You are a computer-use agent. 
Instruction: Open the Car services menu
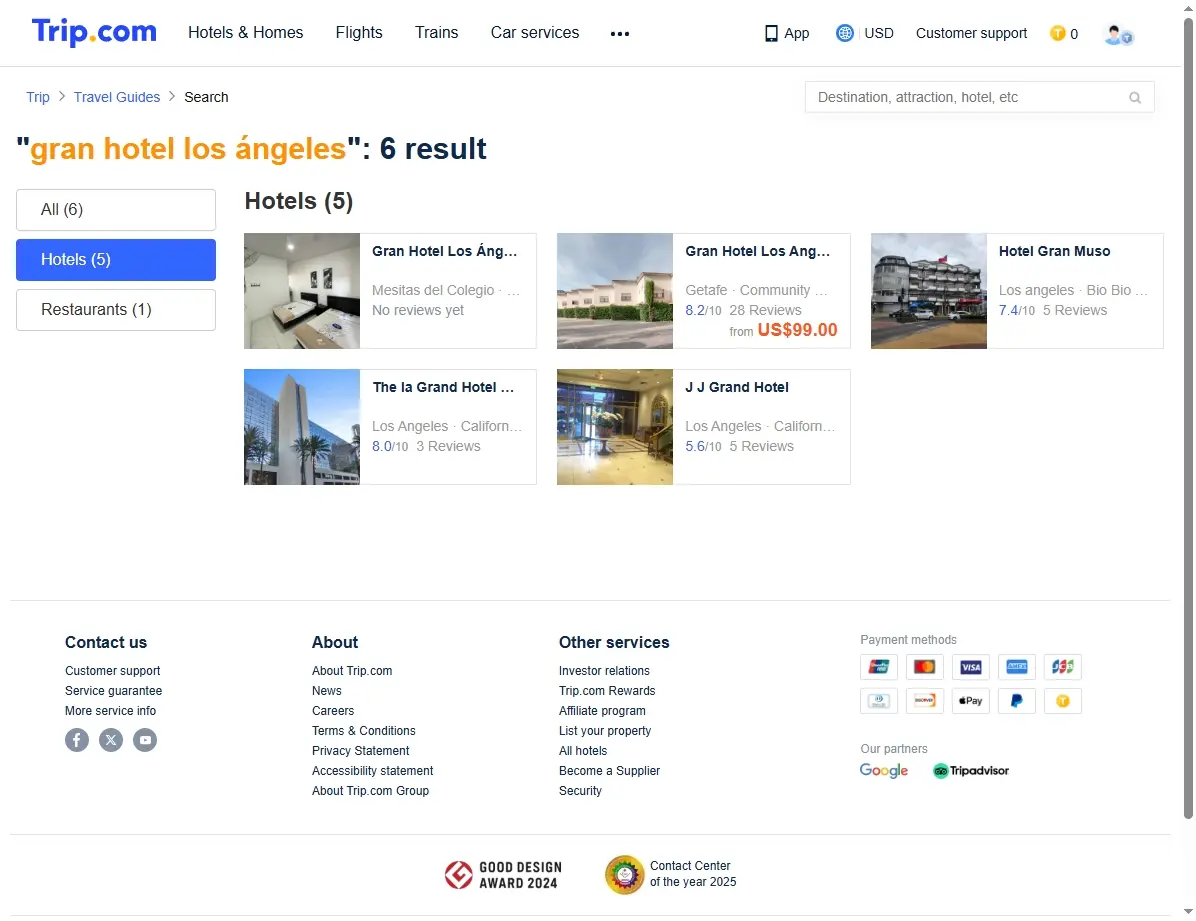(x=535, y=33)
